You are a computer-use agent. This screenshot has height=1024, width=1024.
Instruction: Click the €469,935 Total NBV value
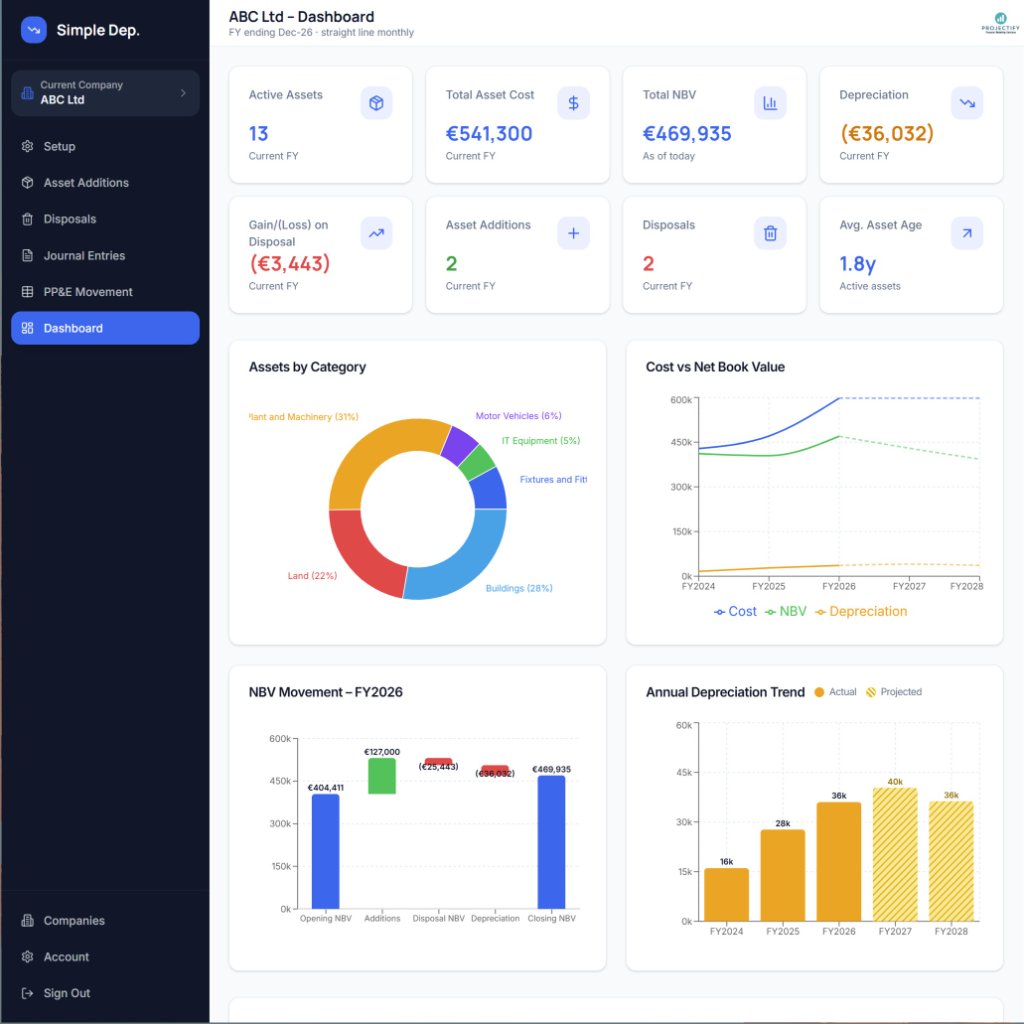(687, 134)
